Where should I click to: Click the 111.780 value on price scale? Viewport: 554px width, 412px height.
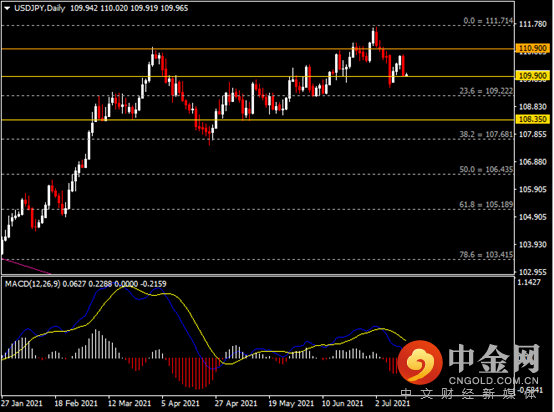point(532,24)
